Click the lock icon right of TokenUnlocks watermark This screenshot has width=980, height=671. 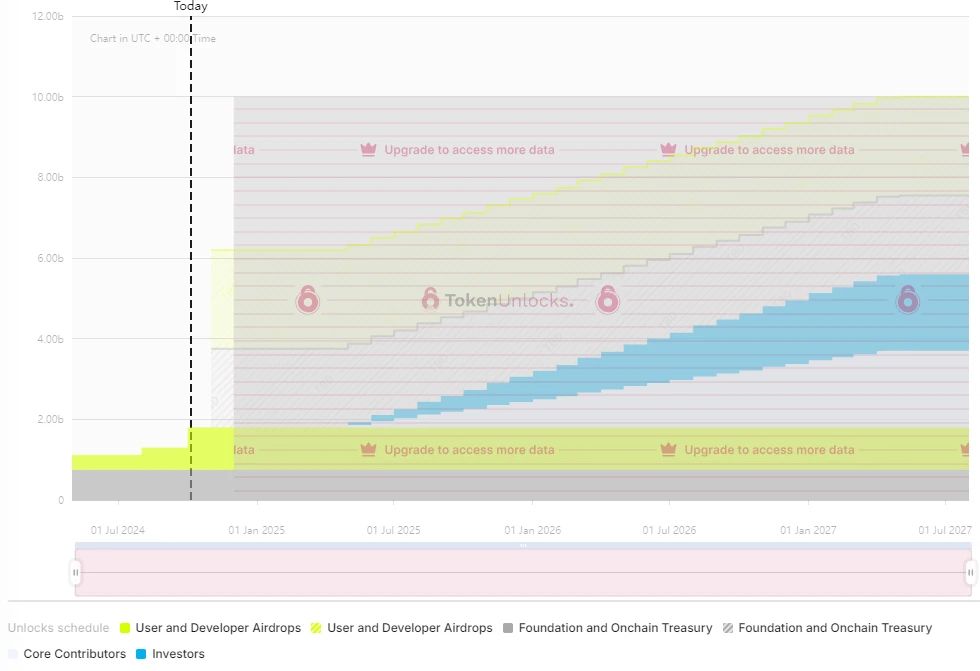point(607,299)
